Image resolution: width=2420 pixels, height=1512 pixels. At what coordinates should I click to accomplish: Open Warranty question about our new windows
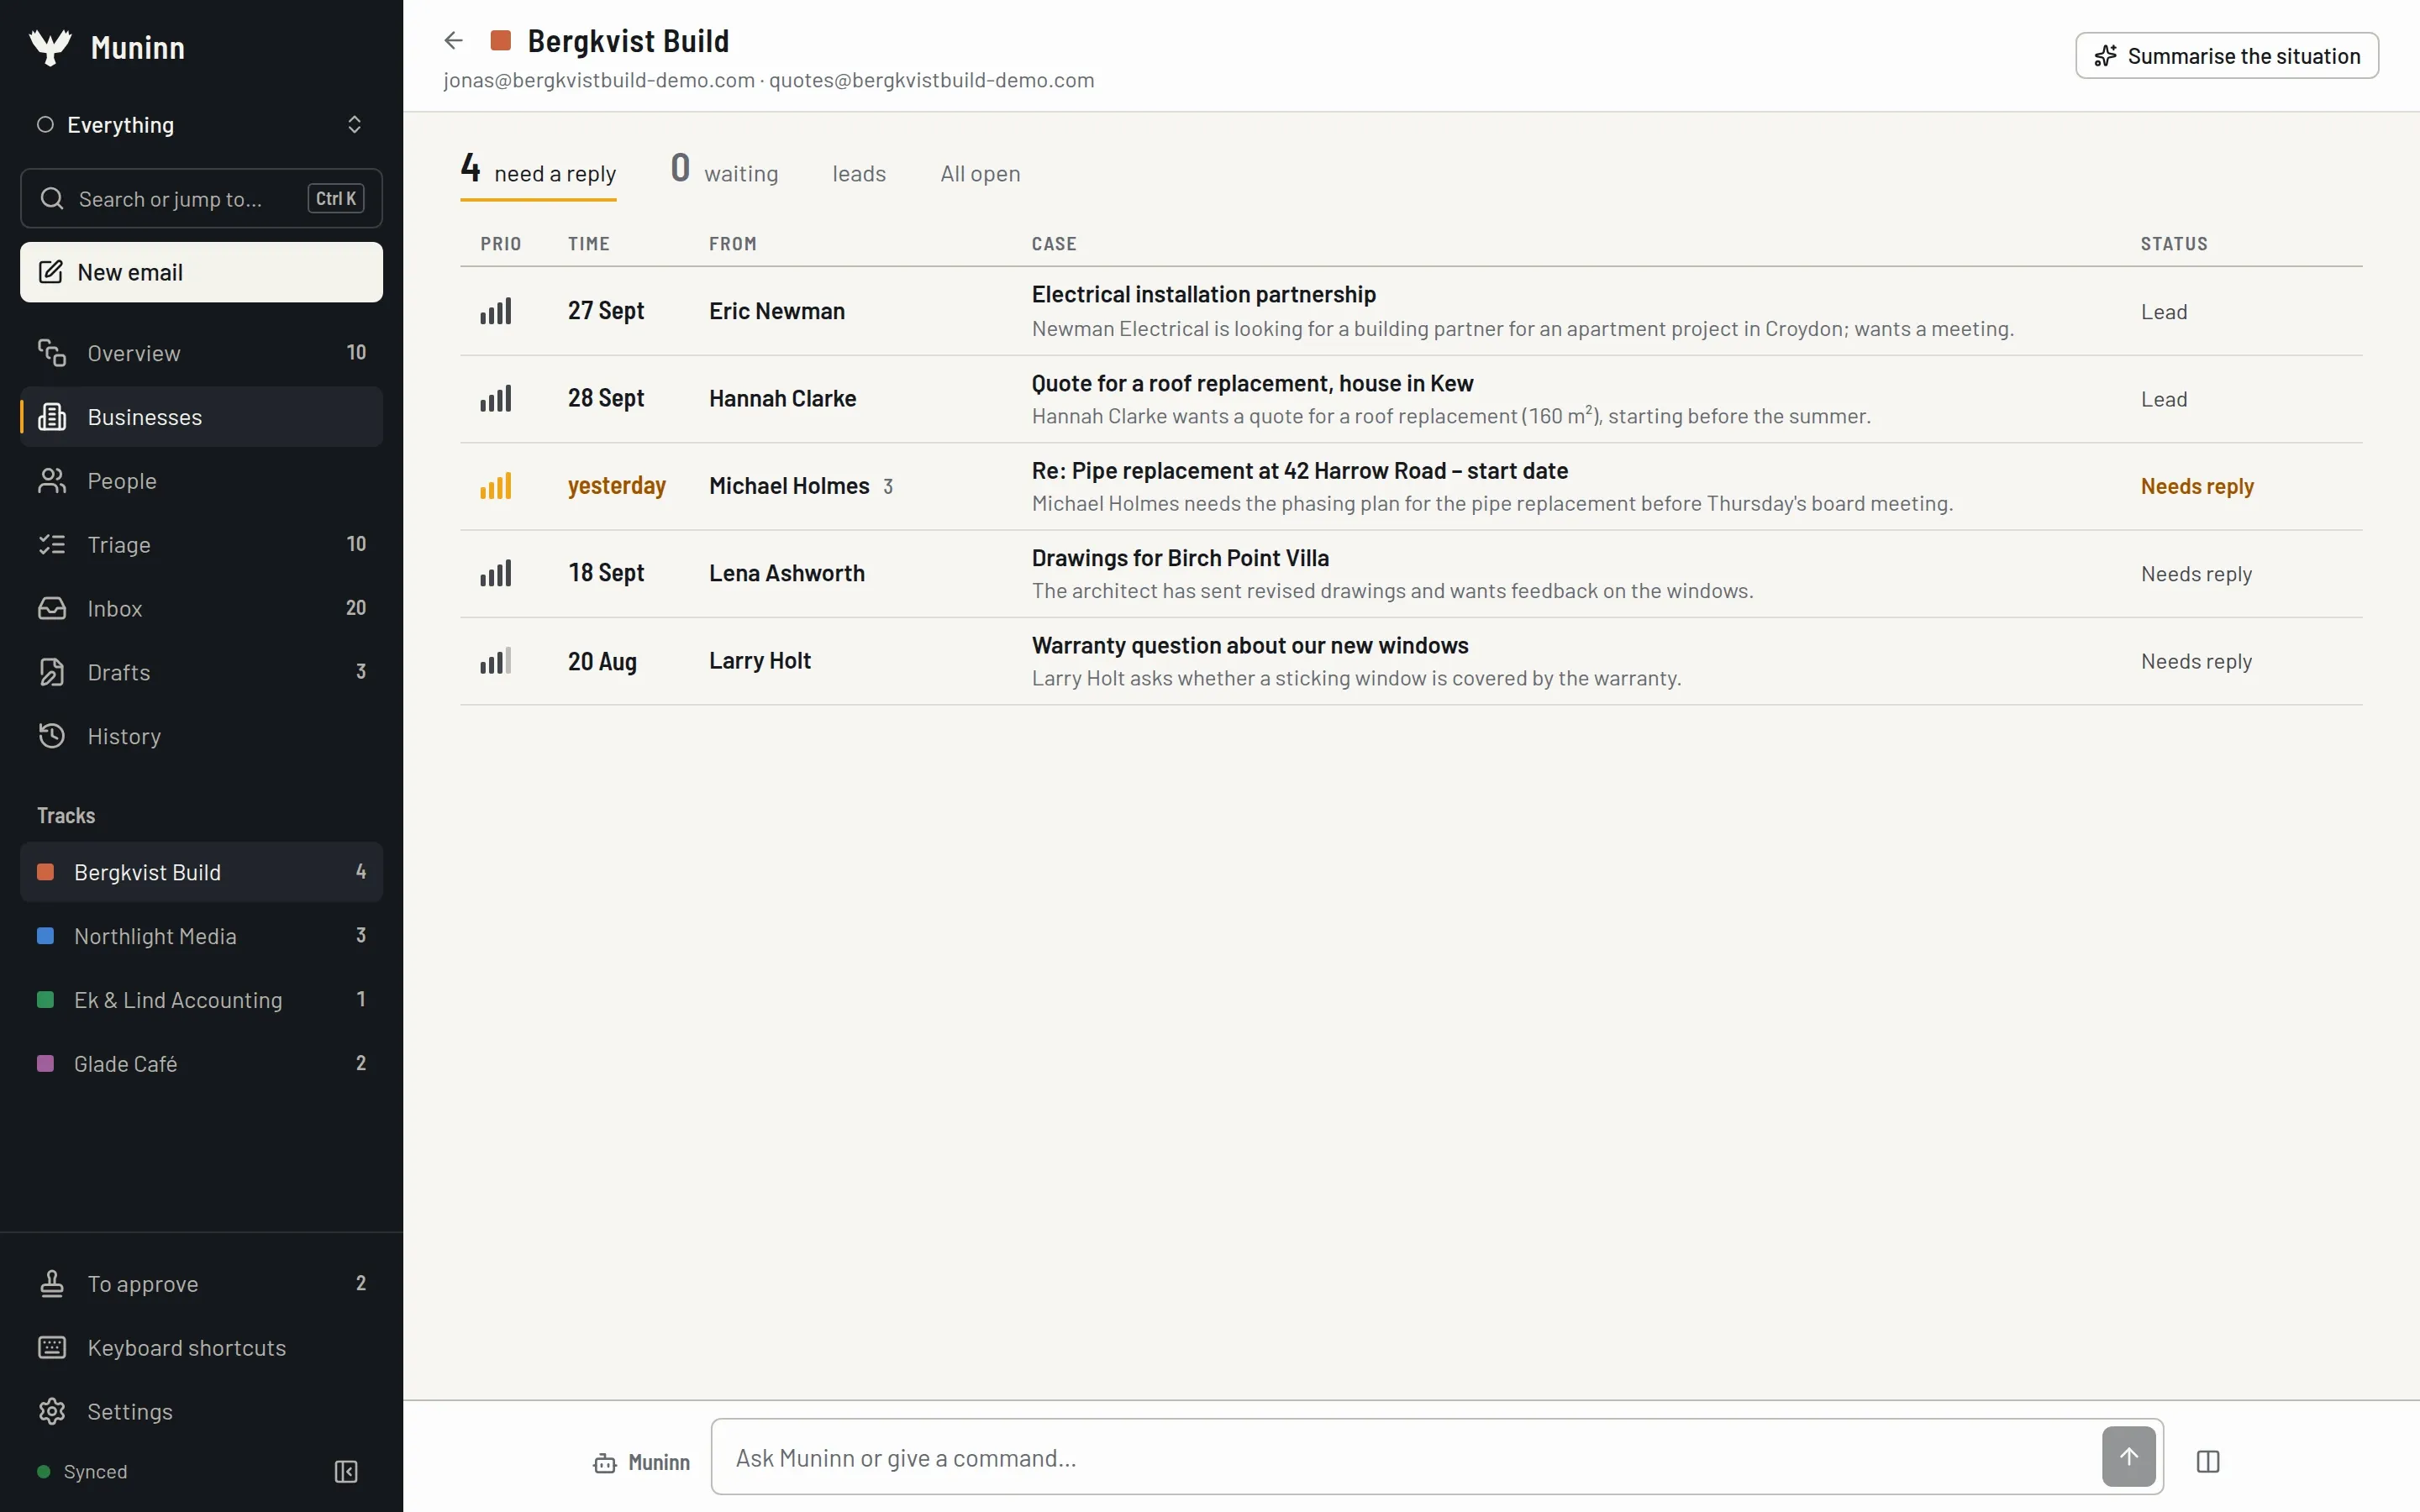[1411, 661]
